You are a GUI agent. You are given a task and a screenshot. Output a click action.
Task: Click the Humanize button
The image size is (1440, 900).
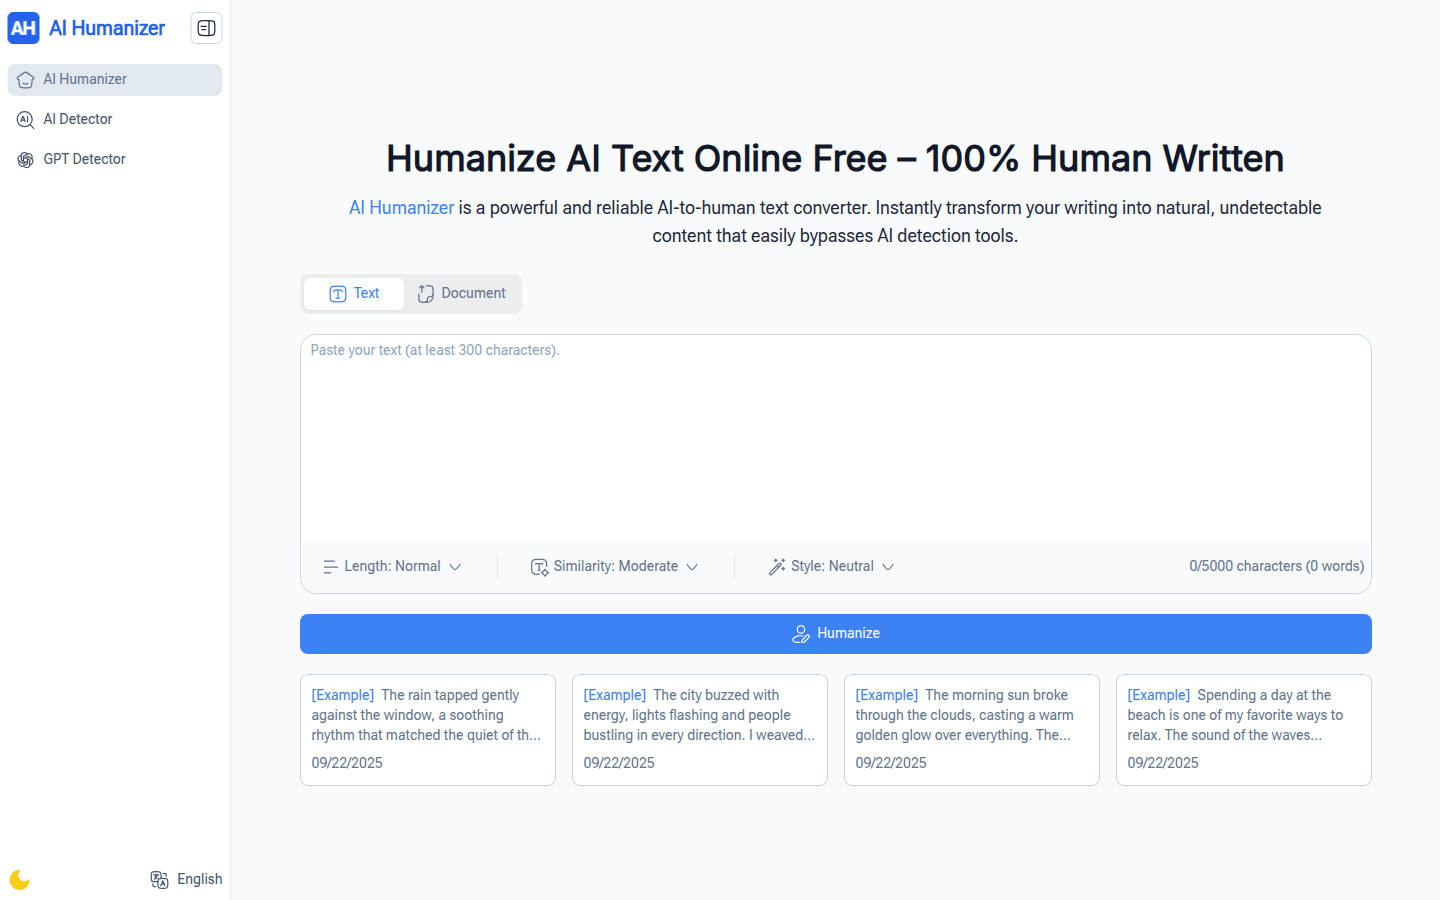pyautogui.click(x=835, y=633)
